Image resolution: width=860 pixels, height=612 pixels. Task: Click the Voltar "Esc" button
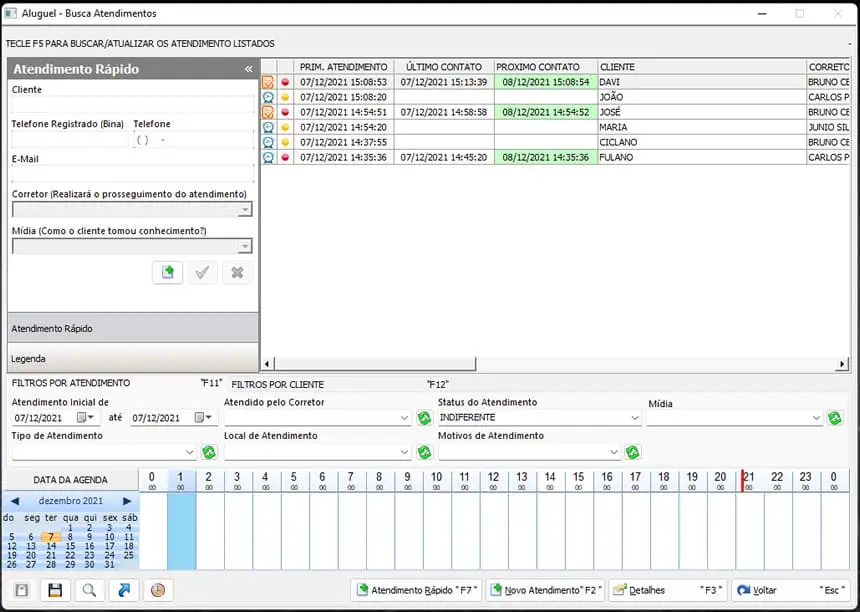[790, 590]
